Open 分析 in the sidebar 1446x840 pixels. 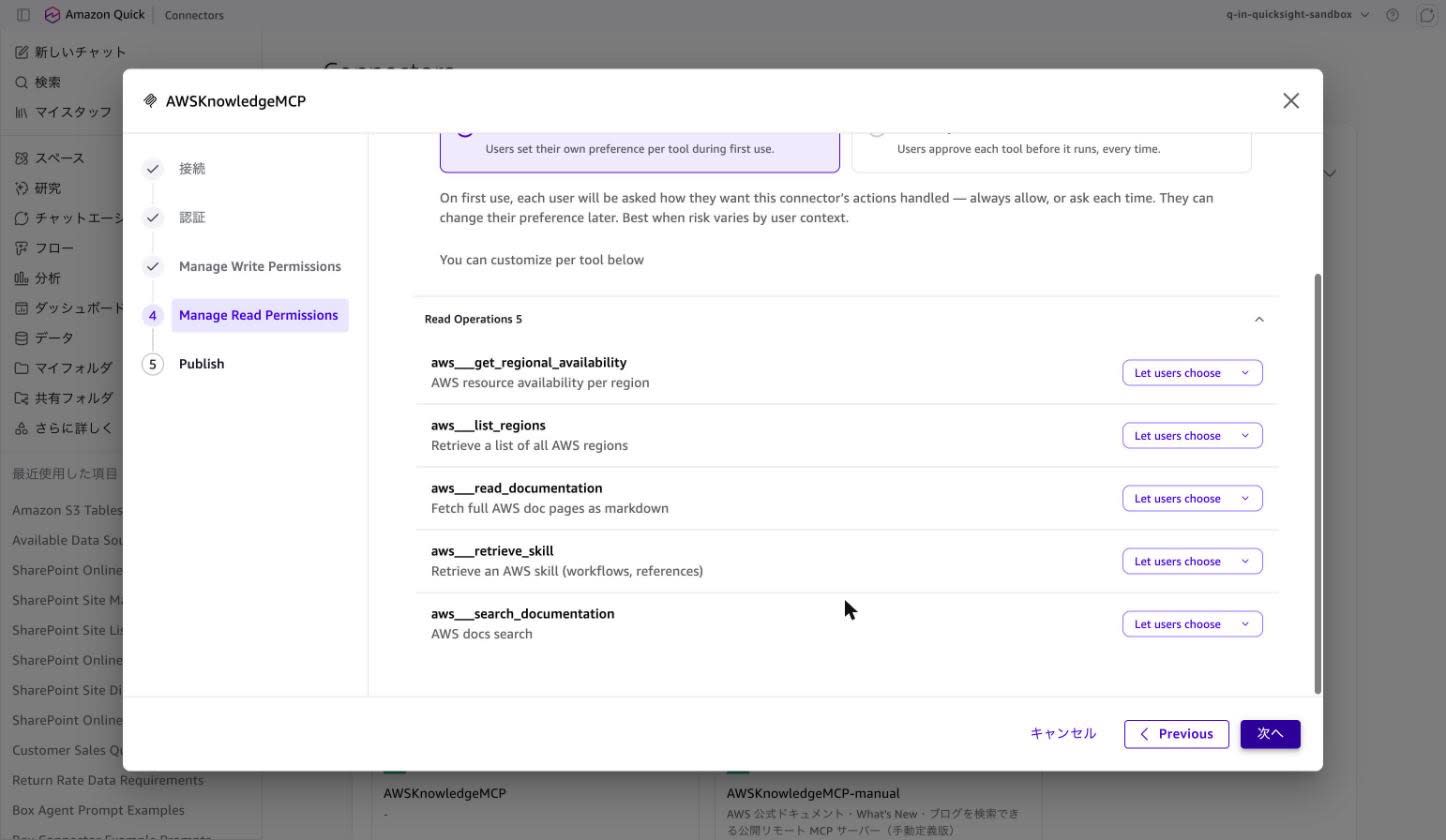click(38, 278)
